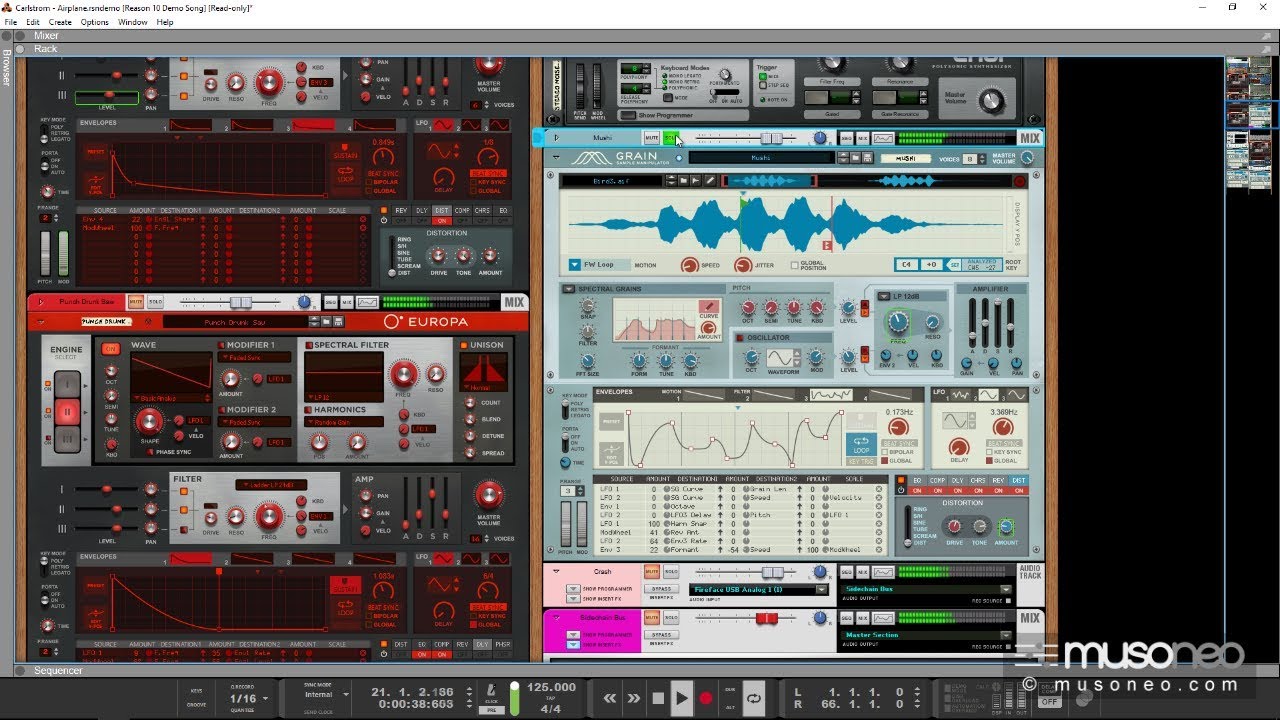Screen dimensions: 1280x720
Task: Collapse the Grain device fold arrow
Action: [556, 157]
